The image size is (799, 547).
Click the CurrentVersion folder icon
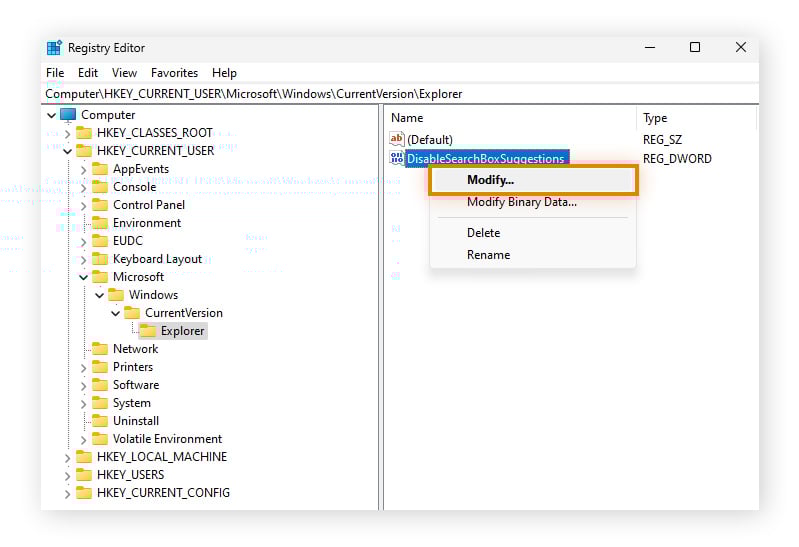[x=132, y=312]
